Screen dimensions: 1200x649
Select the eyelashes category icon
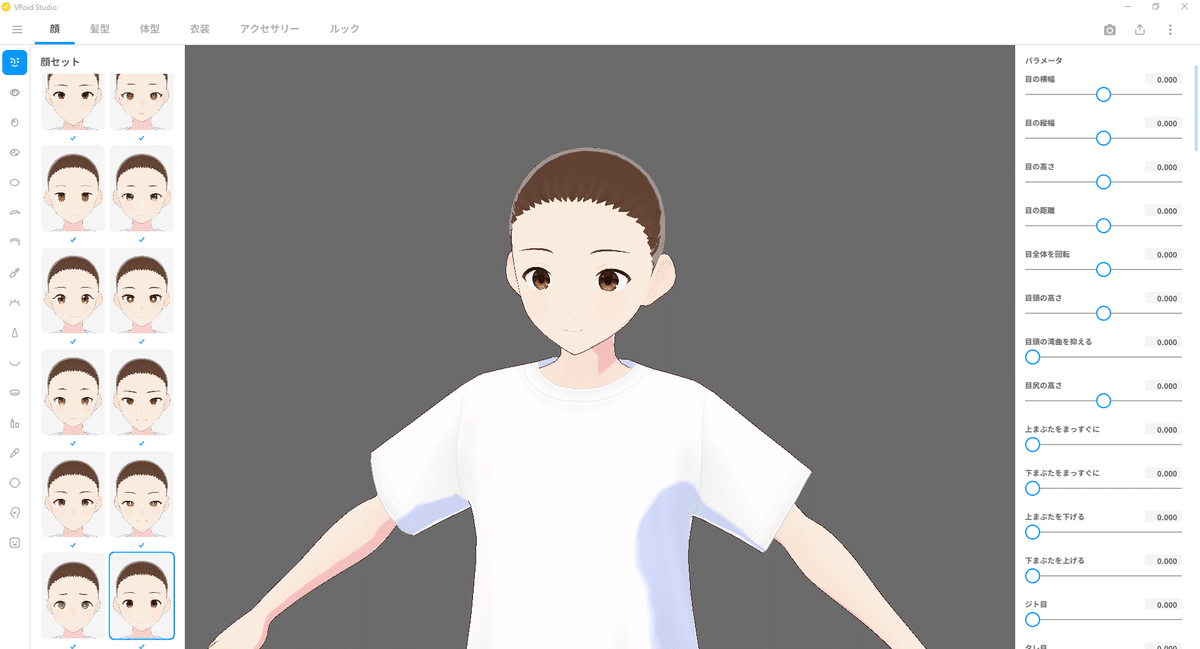[x=15, y=302]
